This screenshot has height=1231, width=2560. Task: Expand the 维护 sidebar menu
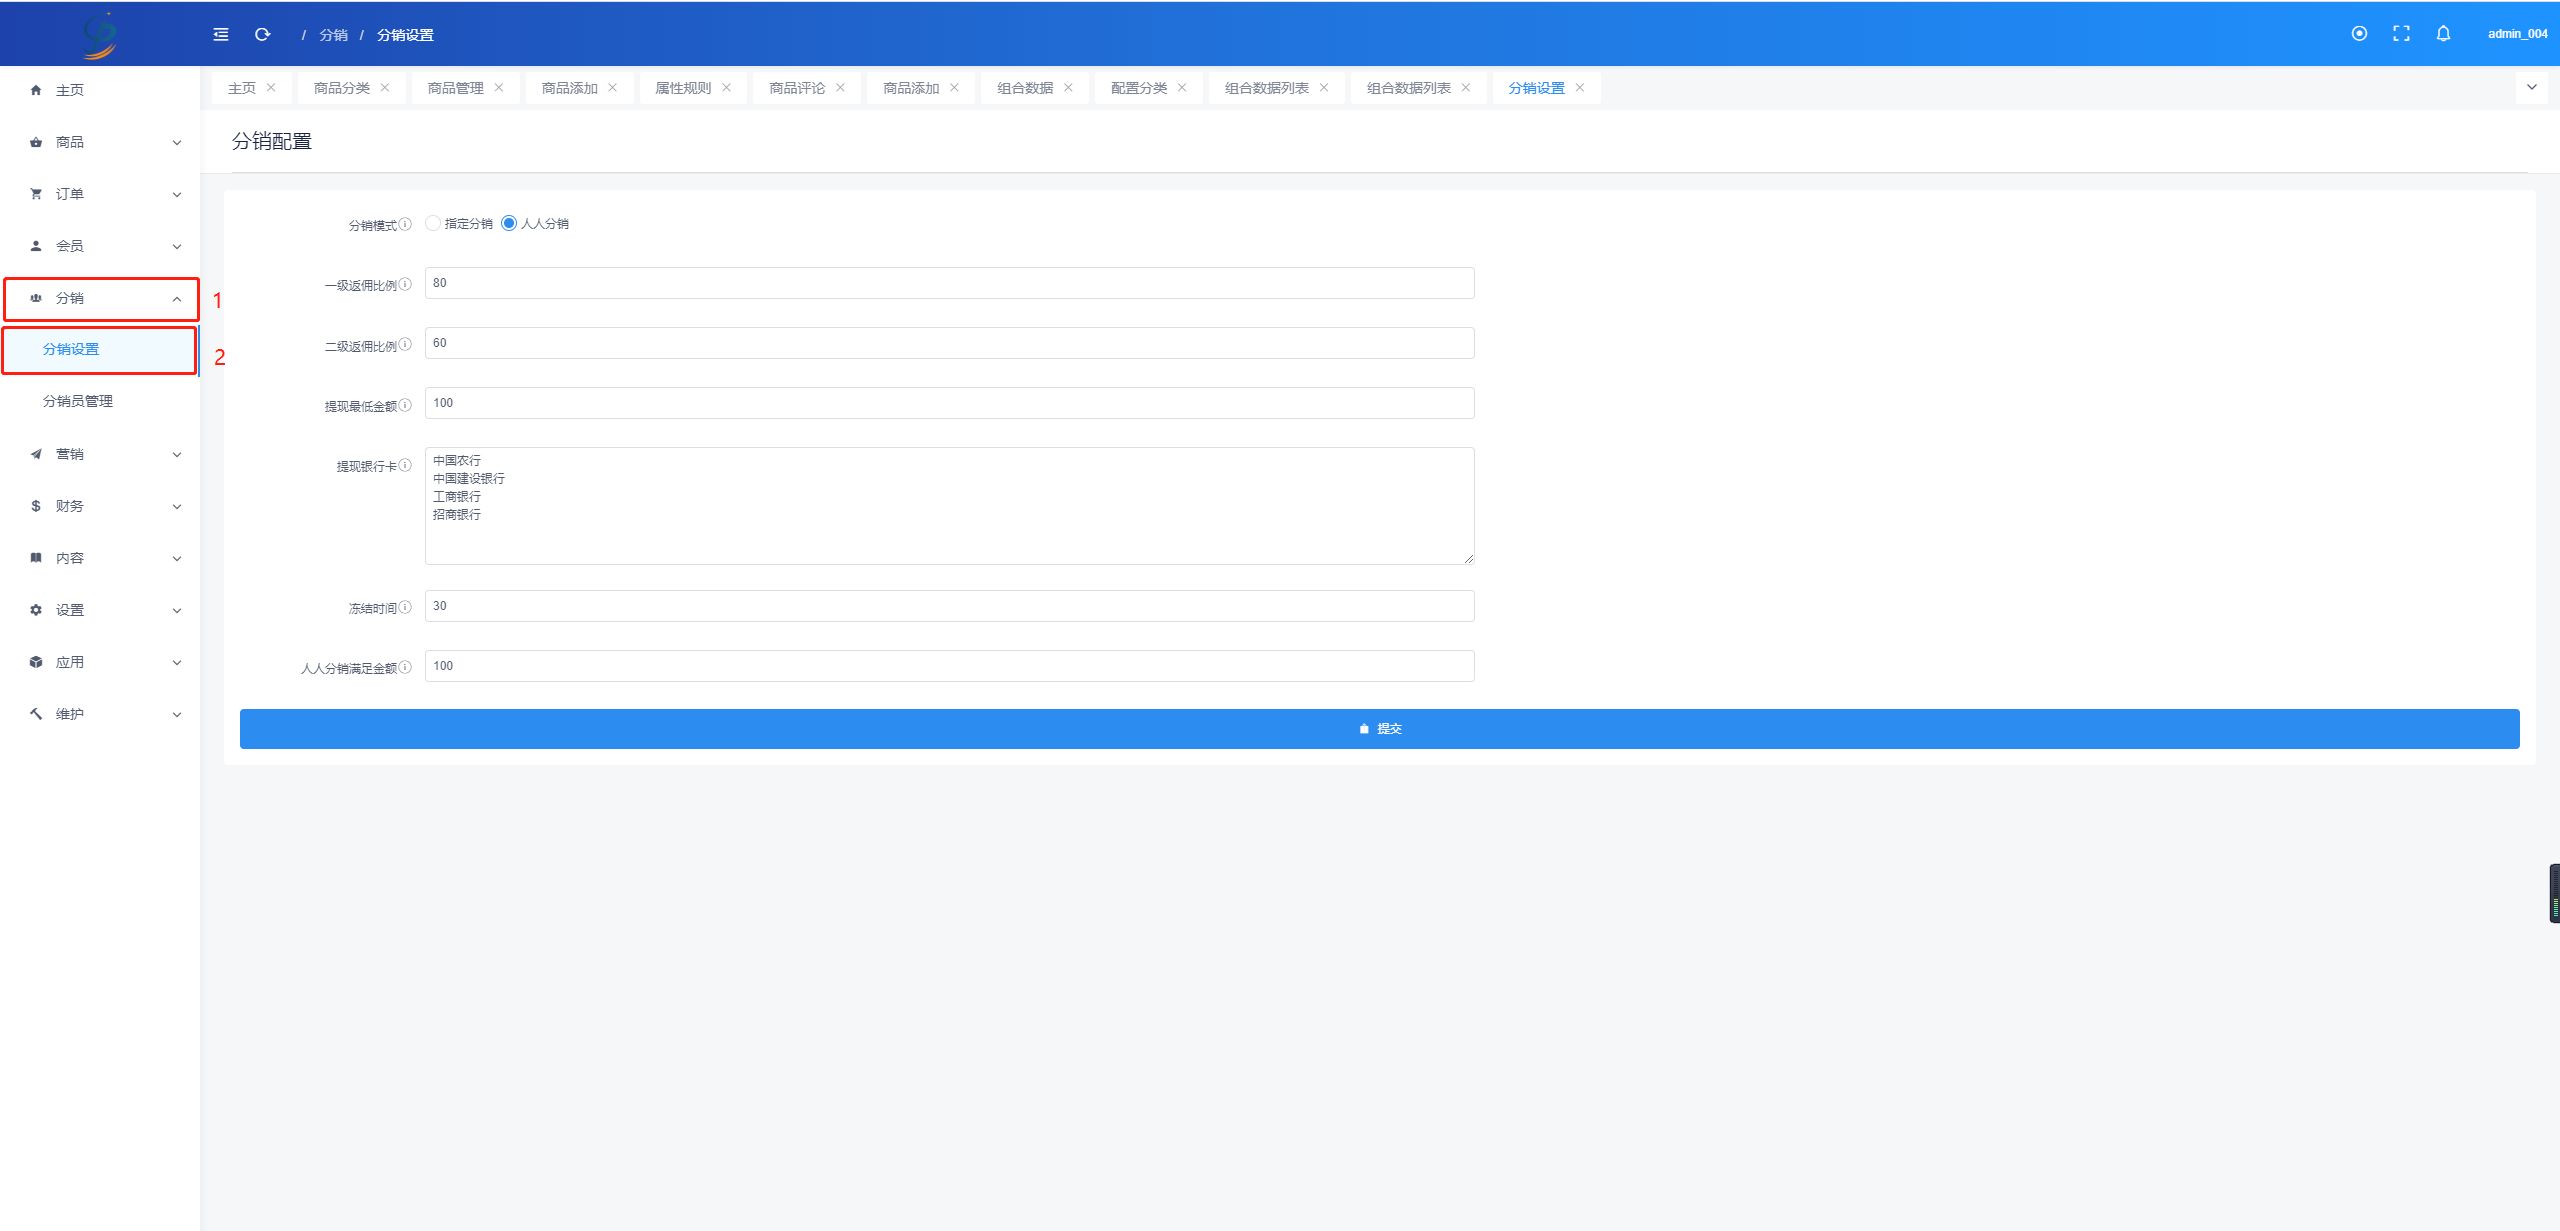(x=100, y=714)
